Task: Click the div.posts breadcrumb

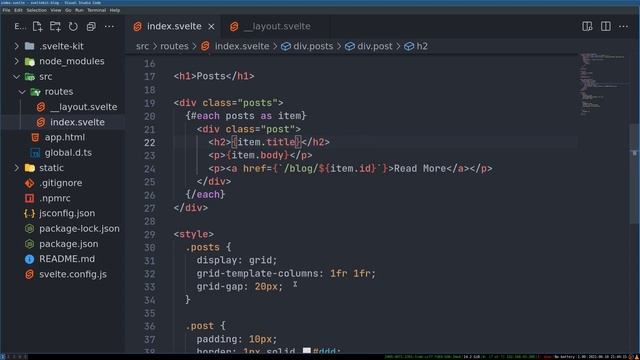Action: coord(313,47)
